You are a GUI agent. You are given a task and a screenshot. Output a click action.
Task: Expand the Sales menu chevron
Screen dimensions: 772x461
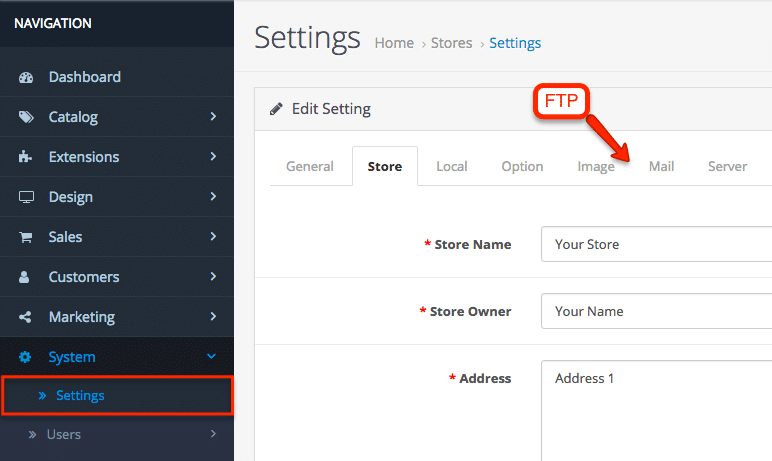(213, 236)
